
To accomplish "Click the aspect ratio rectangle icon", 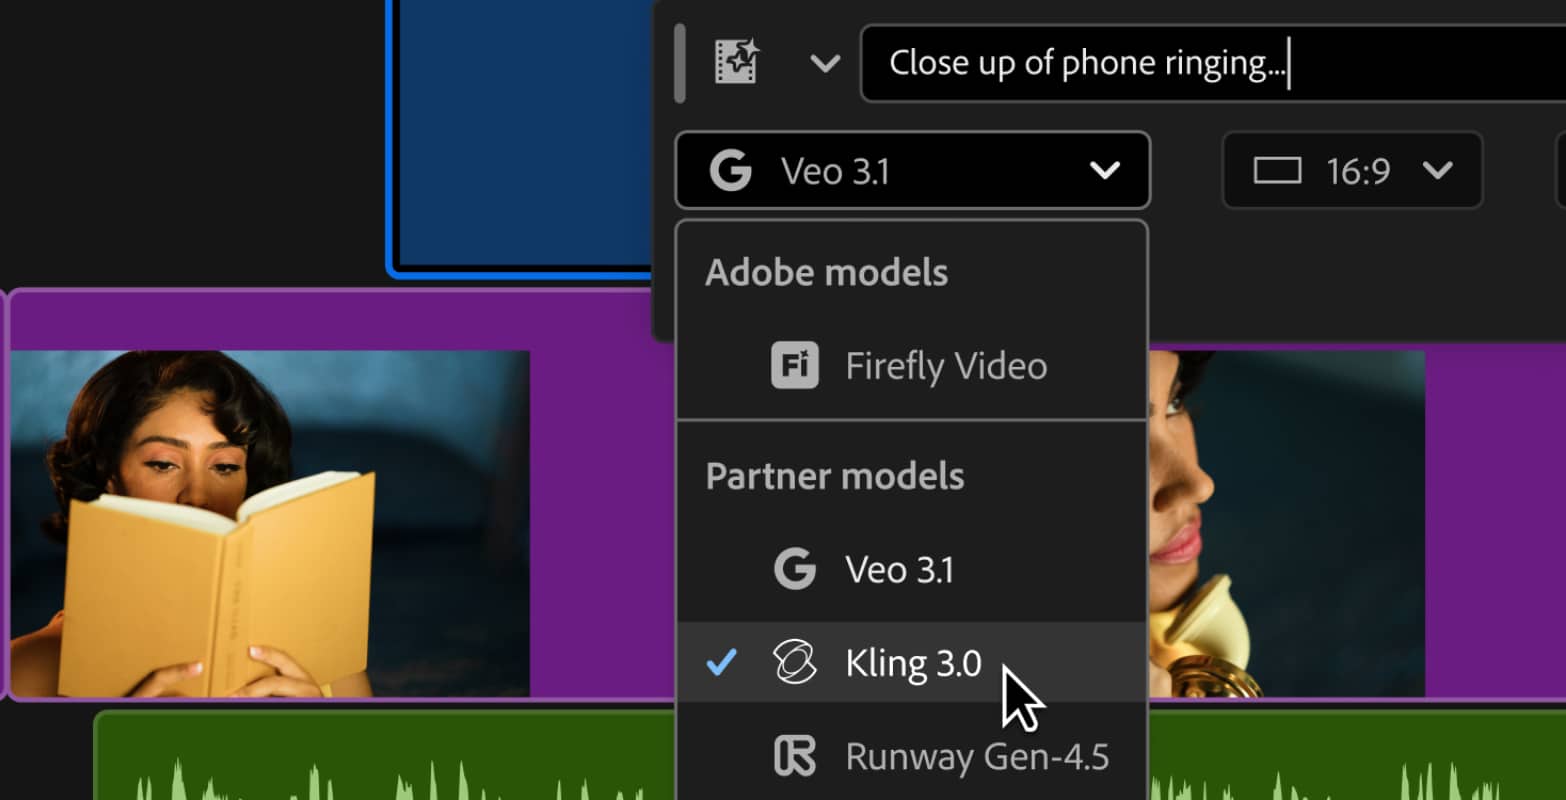I will [1277, 171].
